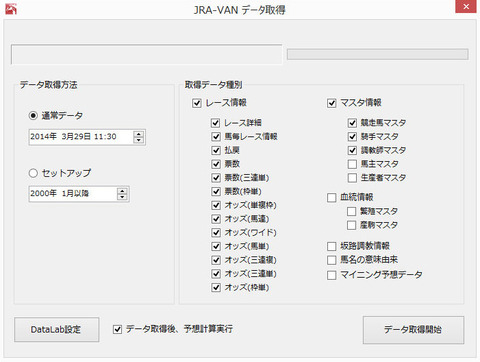Select the セットアップ radio button
The height and width of the screenshot is (362, 480).
(x=33, y=173)
